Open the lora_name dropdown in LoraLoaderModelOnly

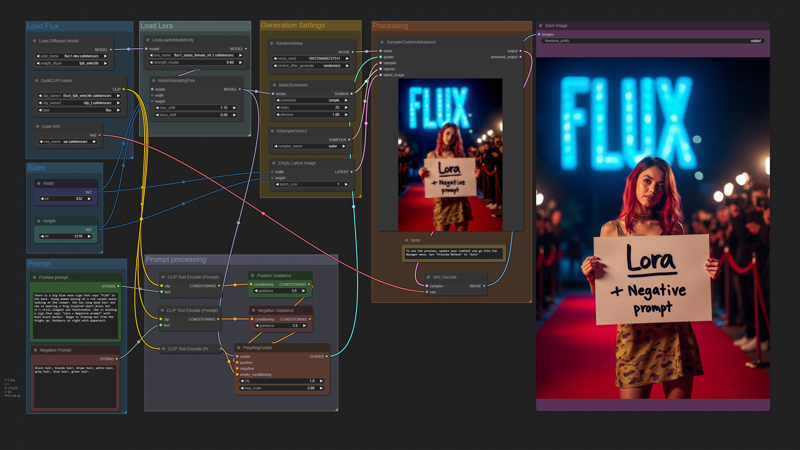196,55
